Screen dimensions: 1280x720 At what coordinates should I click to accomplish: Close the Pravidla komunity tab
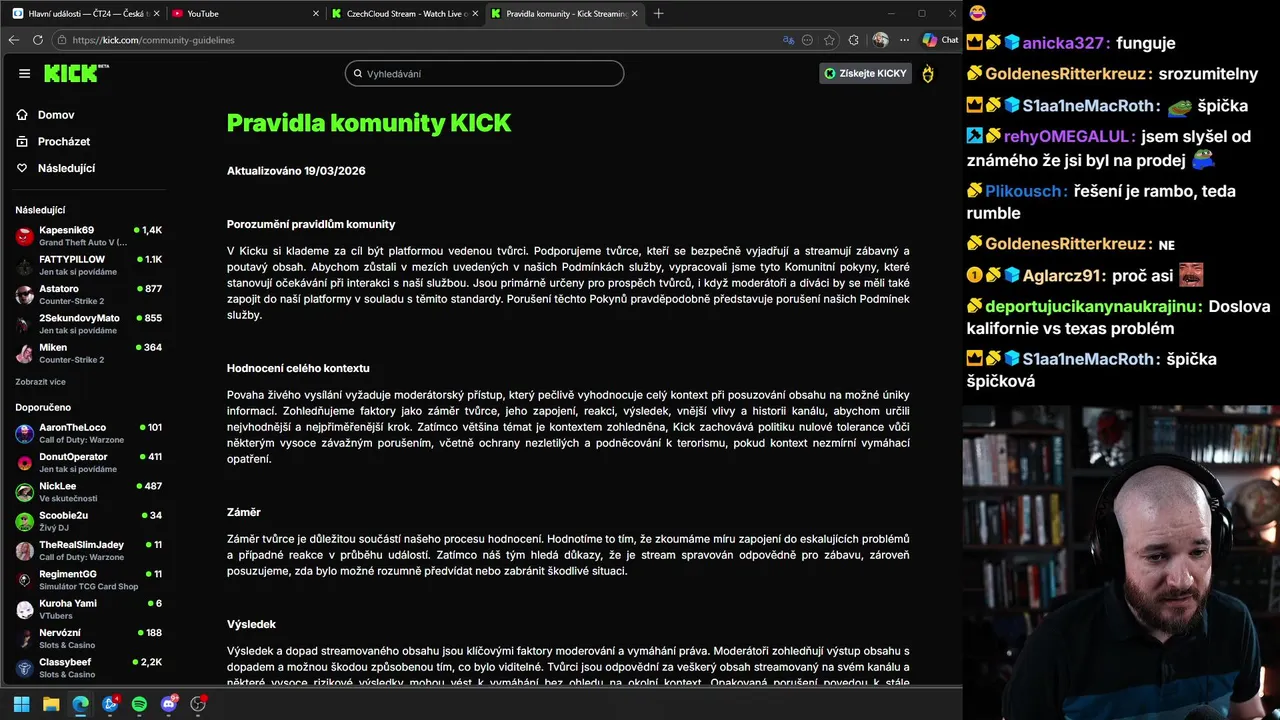(634, 13)
